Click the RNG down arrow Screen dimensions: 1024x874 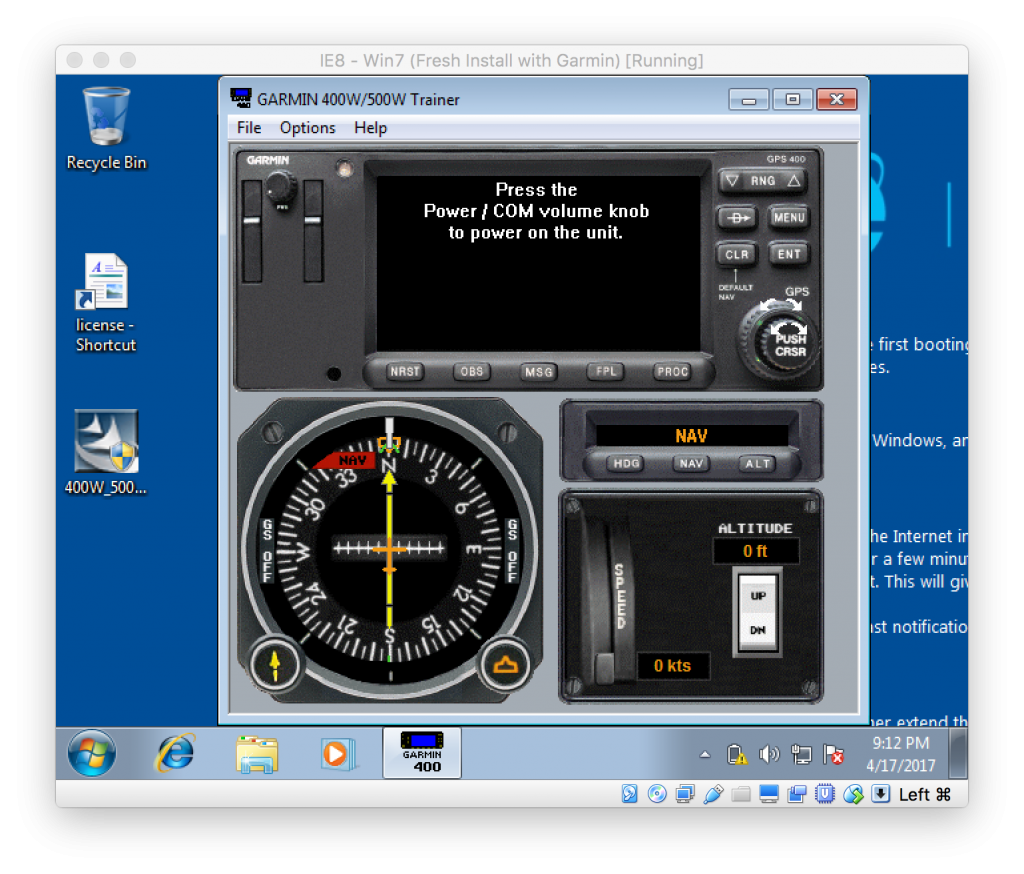(733, 181)
